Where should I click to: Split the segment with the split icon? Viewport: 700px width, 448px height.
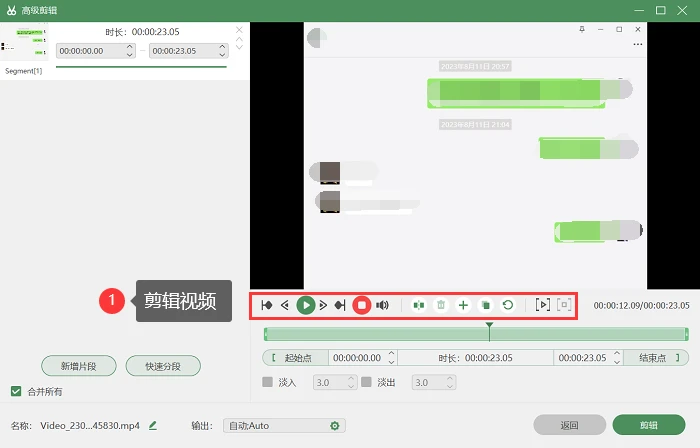coord(419,305)
